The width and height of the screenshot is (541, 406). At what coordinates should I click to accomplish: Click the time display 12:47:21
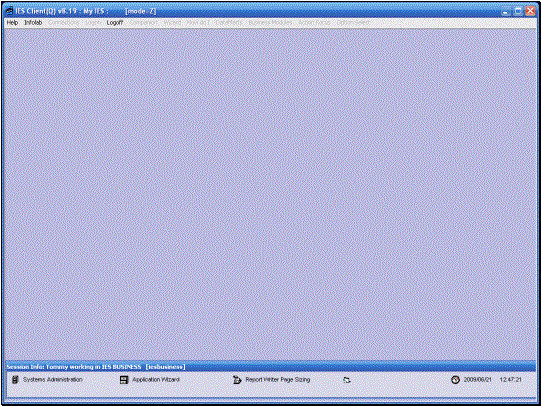(x=511, y=379)
